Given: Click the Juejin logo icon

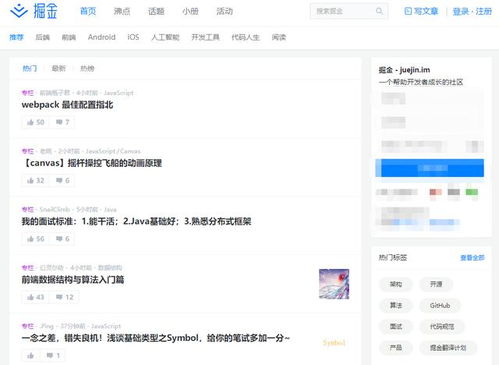Looking at the screenshot, I should [19, 11].
